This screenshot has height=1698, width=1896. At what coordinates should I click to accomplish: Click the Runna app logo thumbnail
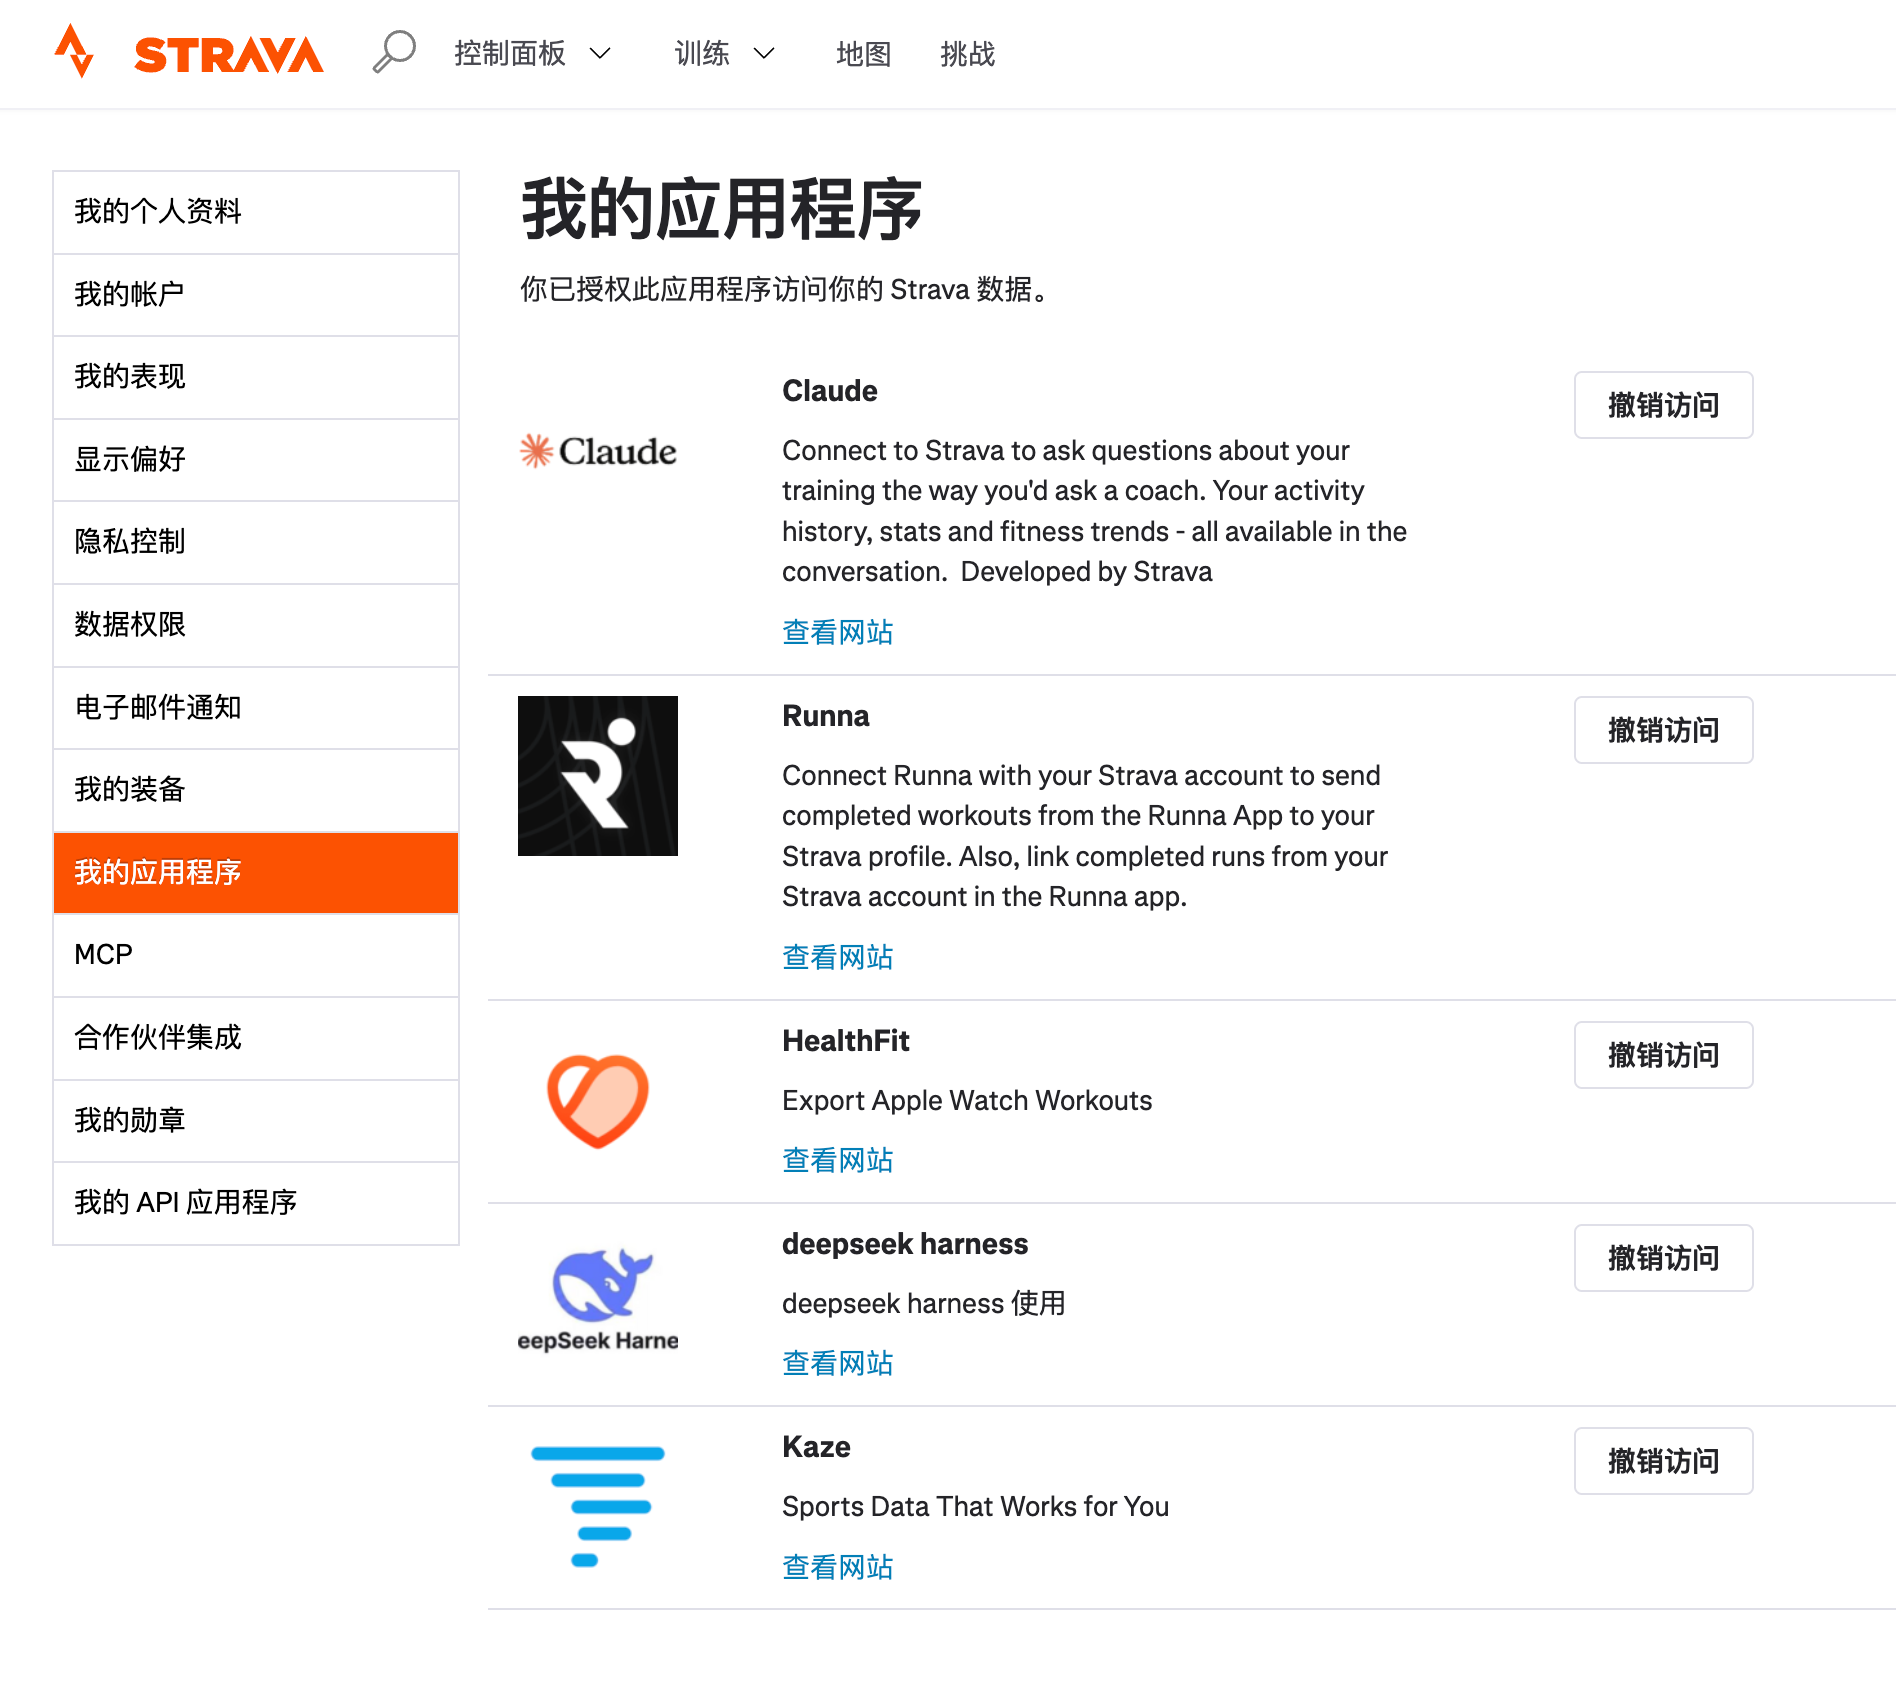pos(598,776)
